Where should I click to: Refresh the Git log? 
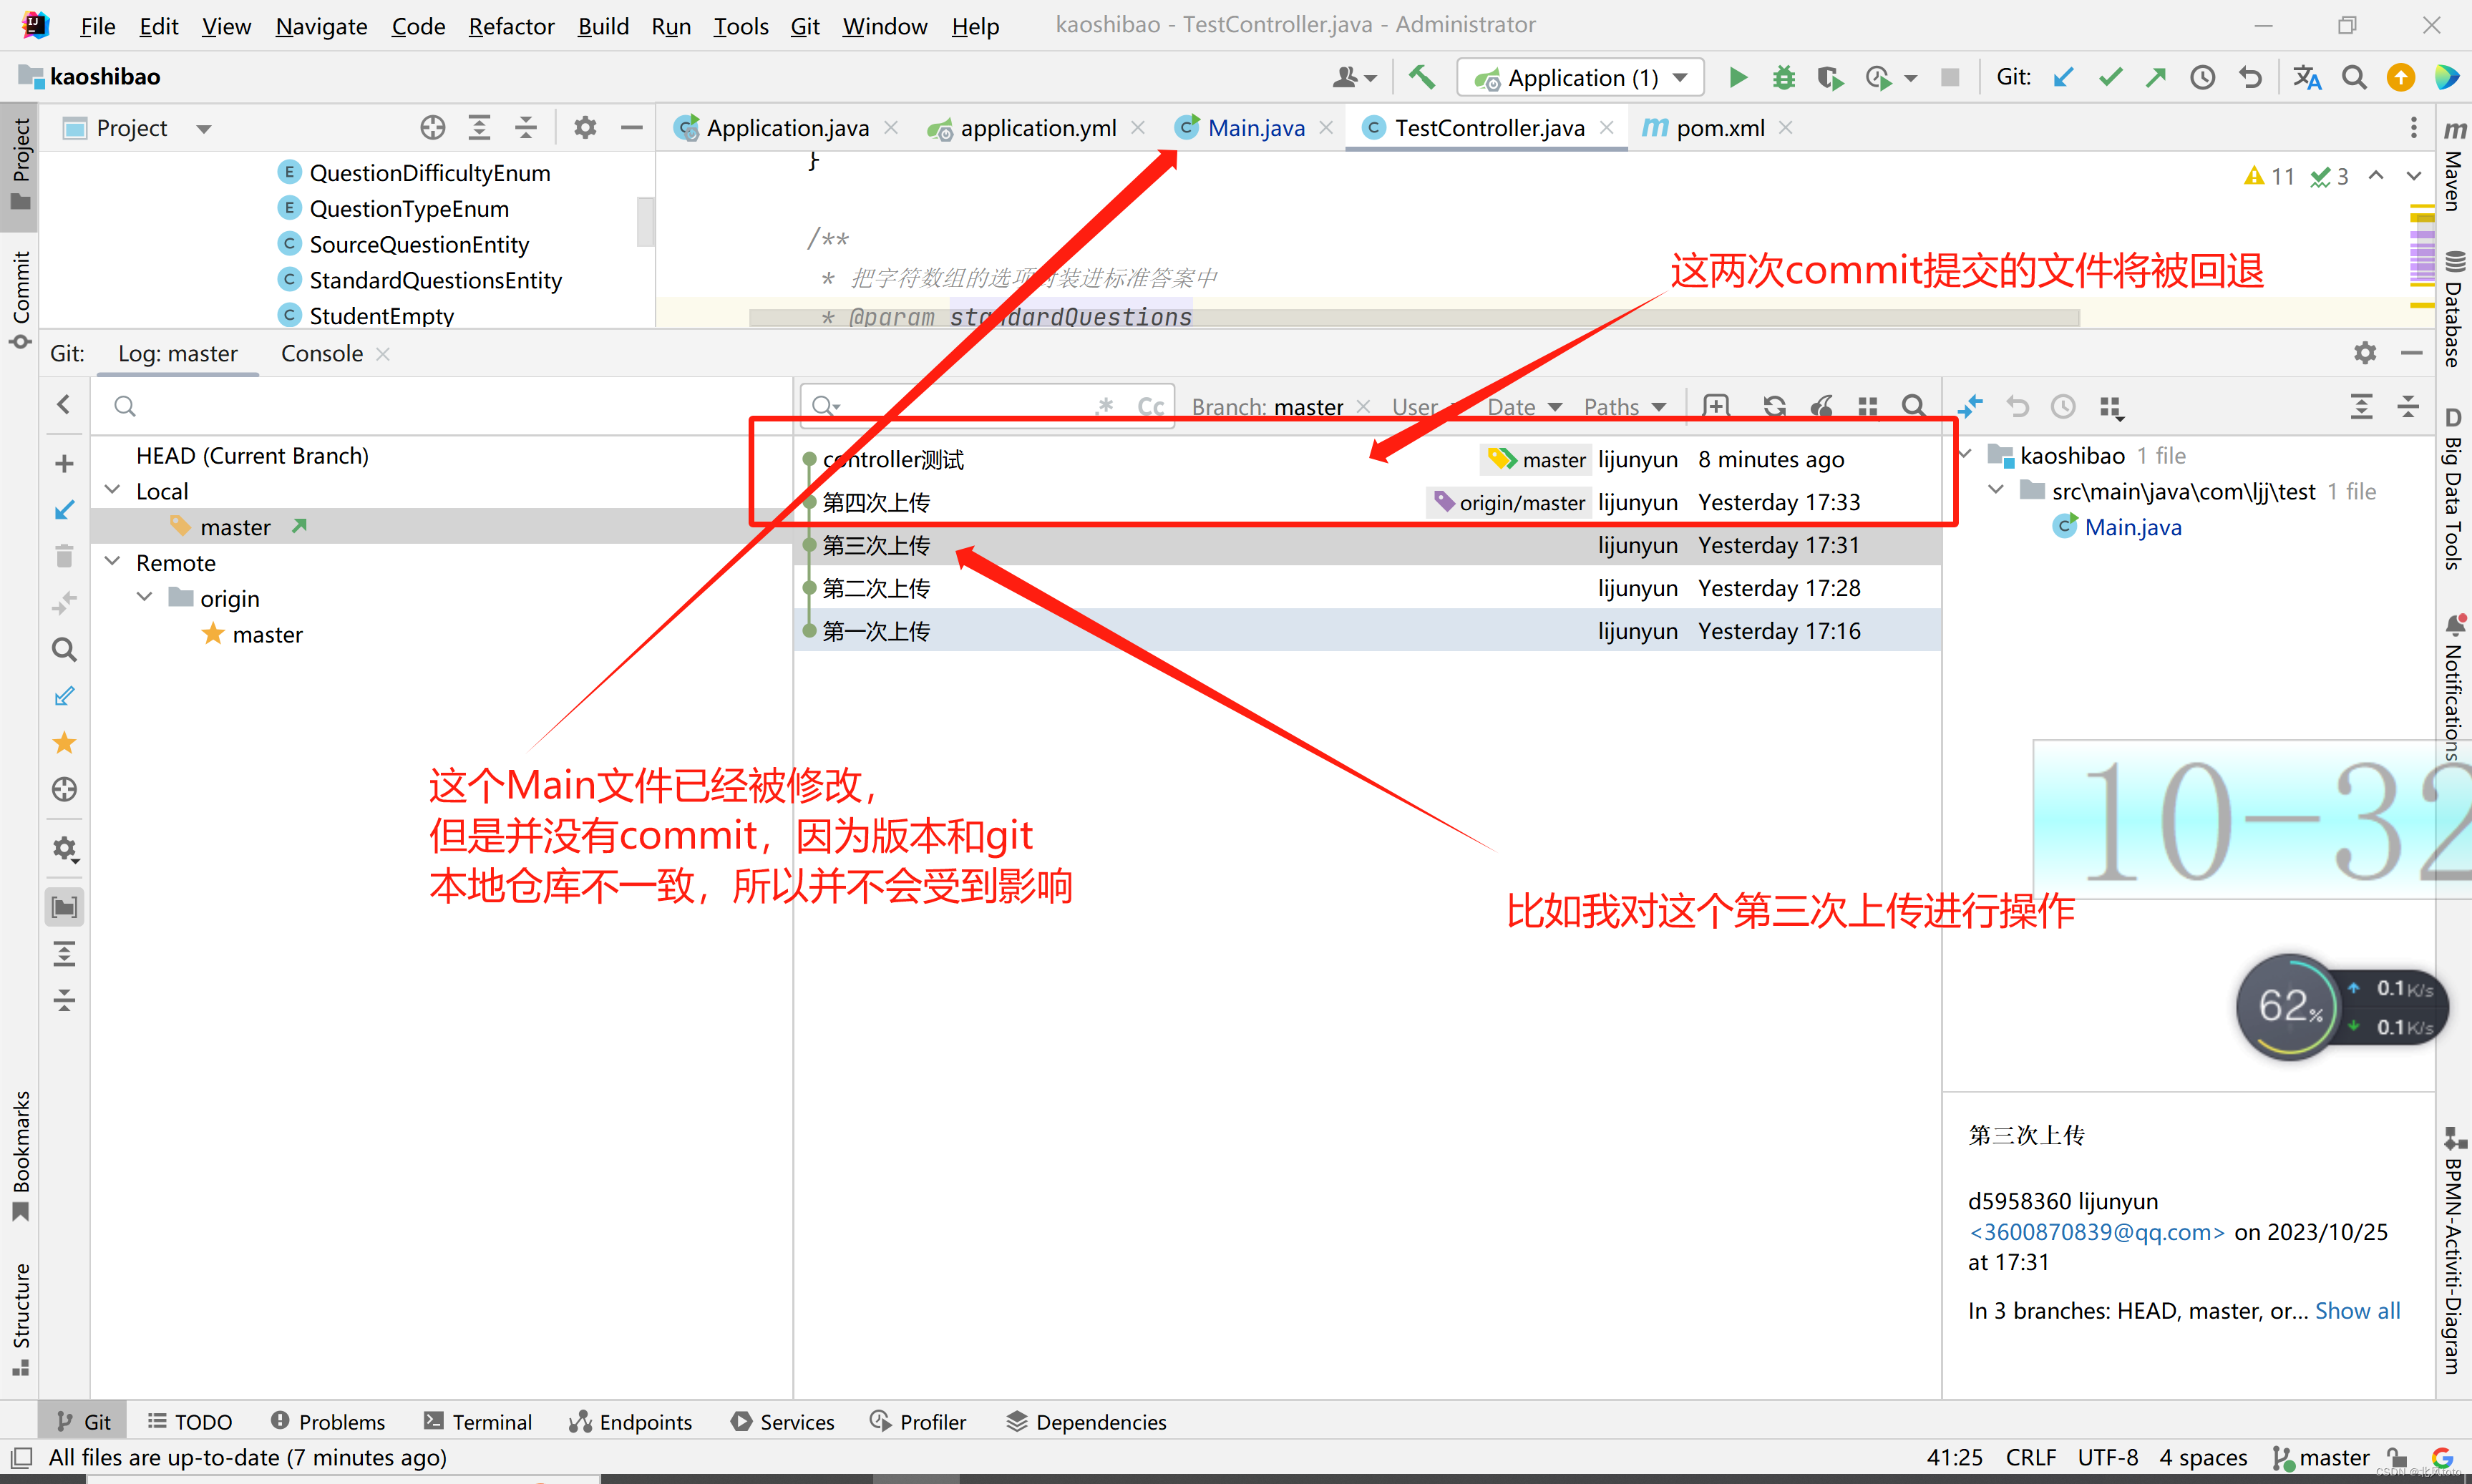click(1774, 406)
